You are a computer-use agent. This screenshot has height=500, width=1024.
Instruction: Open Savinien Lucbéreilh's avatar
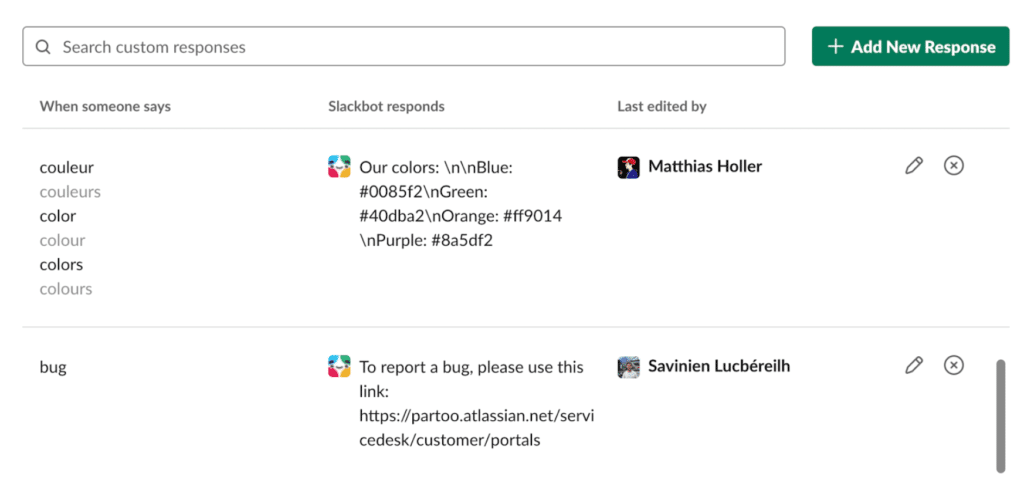628,367
